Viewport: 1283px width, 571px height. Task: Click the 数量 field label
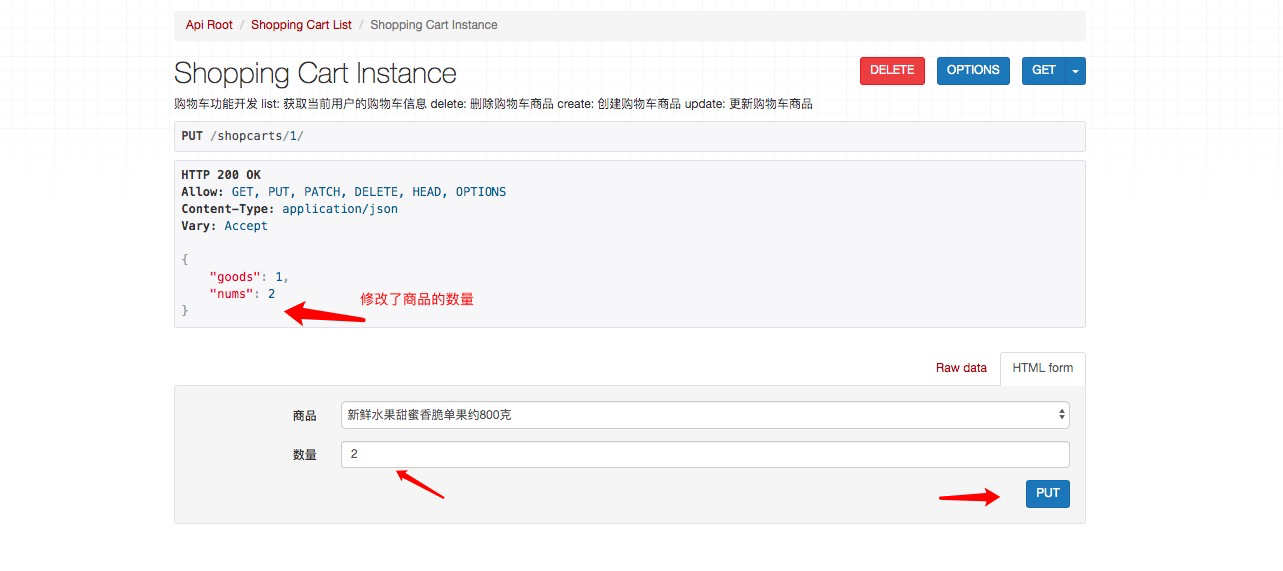coord(304,455)
